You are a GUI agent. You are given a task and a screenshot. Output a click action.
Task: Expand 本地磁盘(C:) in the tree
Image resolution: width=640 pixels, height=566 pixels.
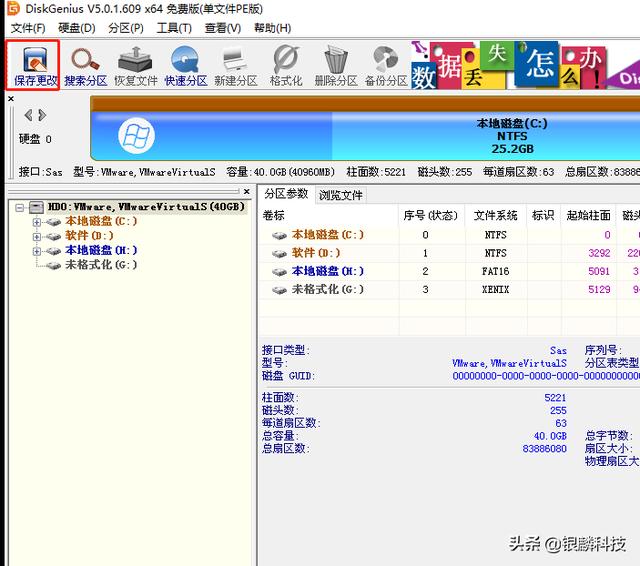click(37, 222)
